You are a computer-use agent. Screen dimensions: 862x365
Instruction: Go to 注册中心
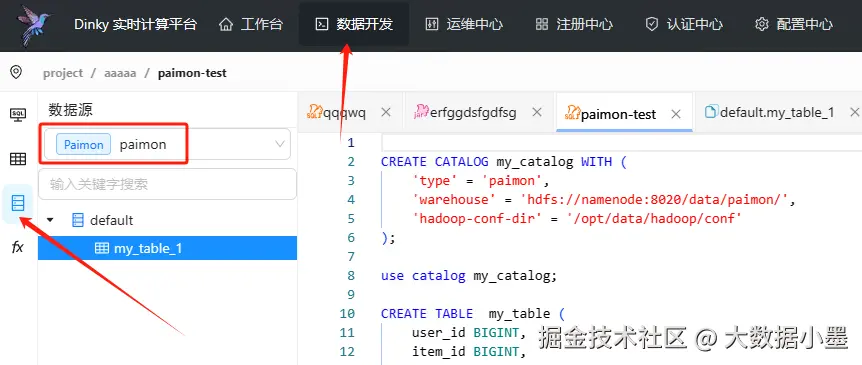point(574,24)
